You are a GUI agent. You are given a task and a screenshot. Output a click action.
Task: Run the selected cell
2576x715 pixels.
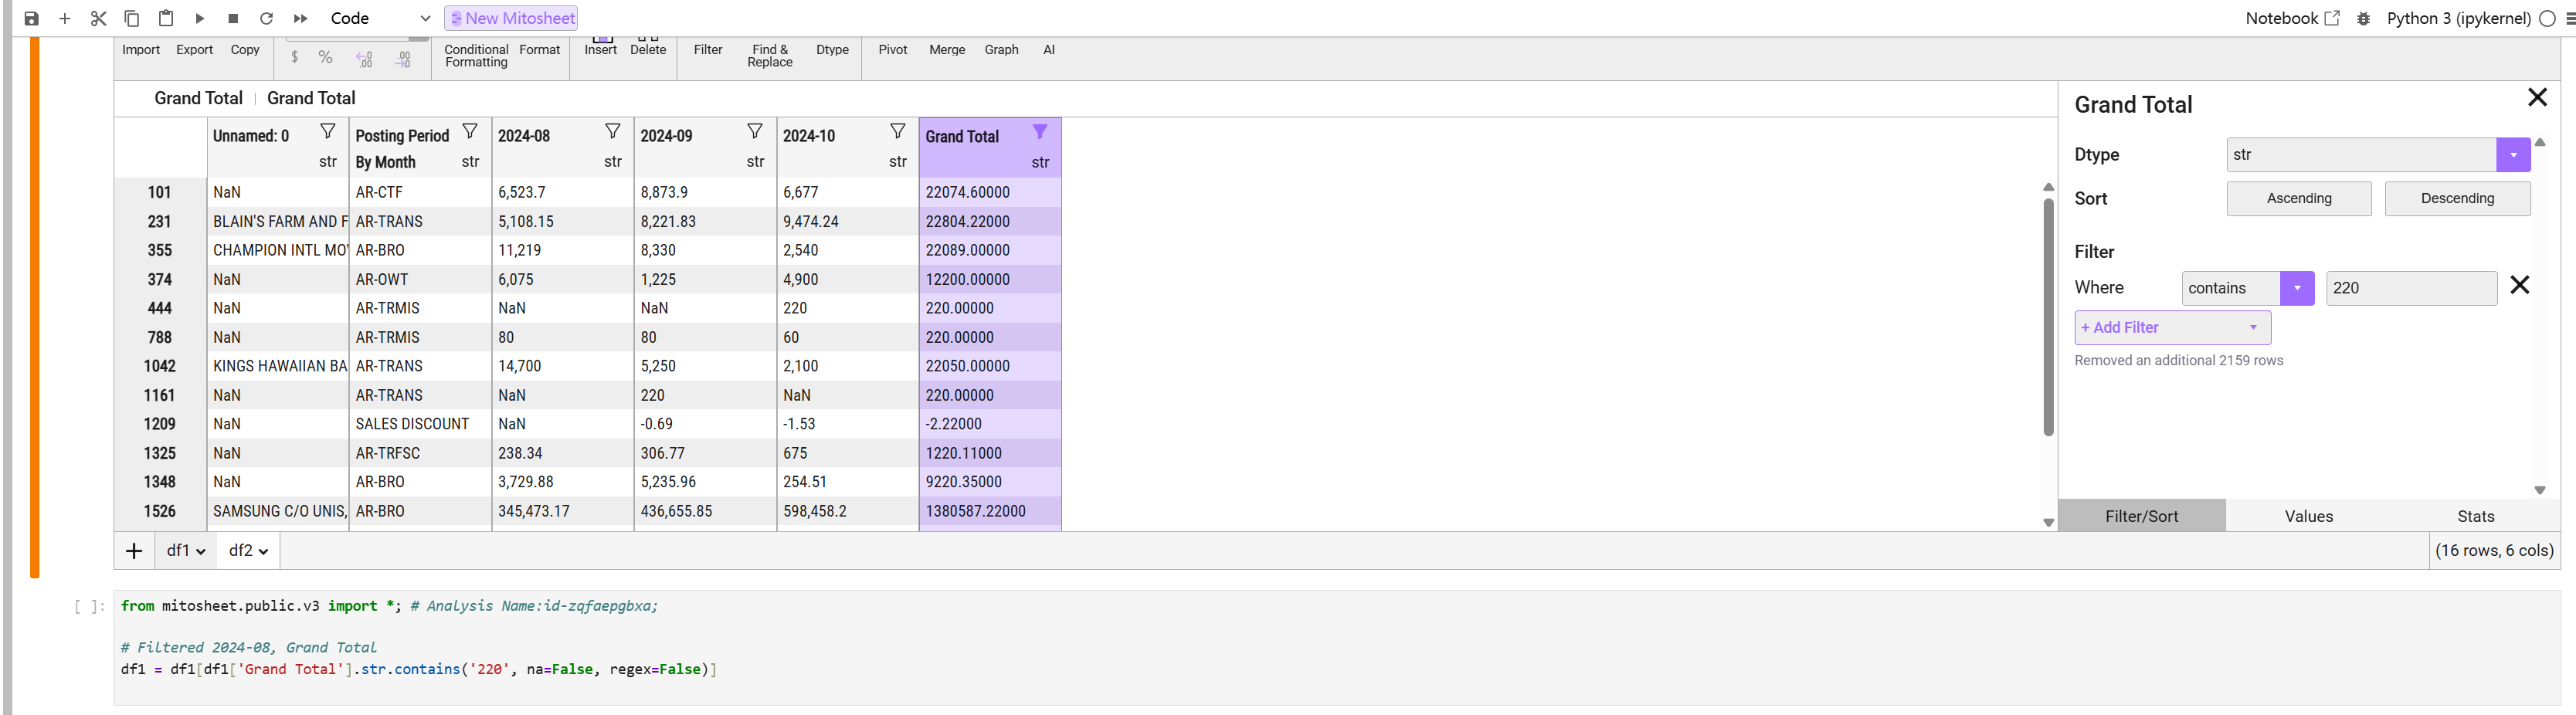pyautogui.click(x=200, y=18)
